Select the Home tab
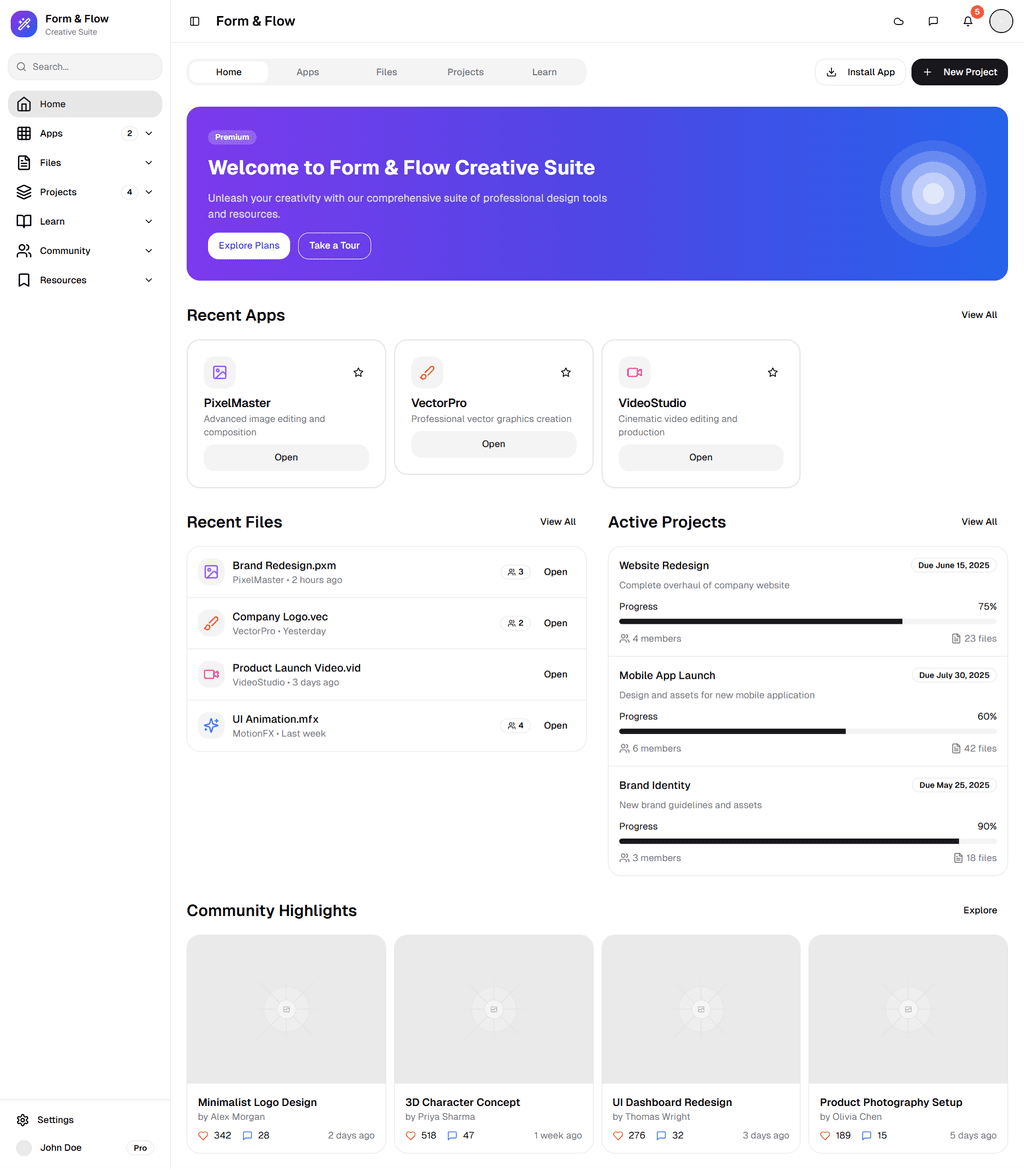 point(228,72)
